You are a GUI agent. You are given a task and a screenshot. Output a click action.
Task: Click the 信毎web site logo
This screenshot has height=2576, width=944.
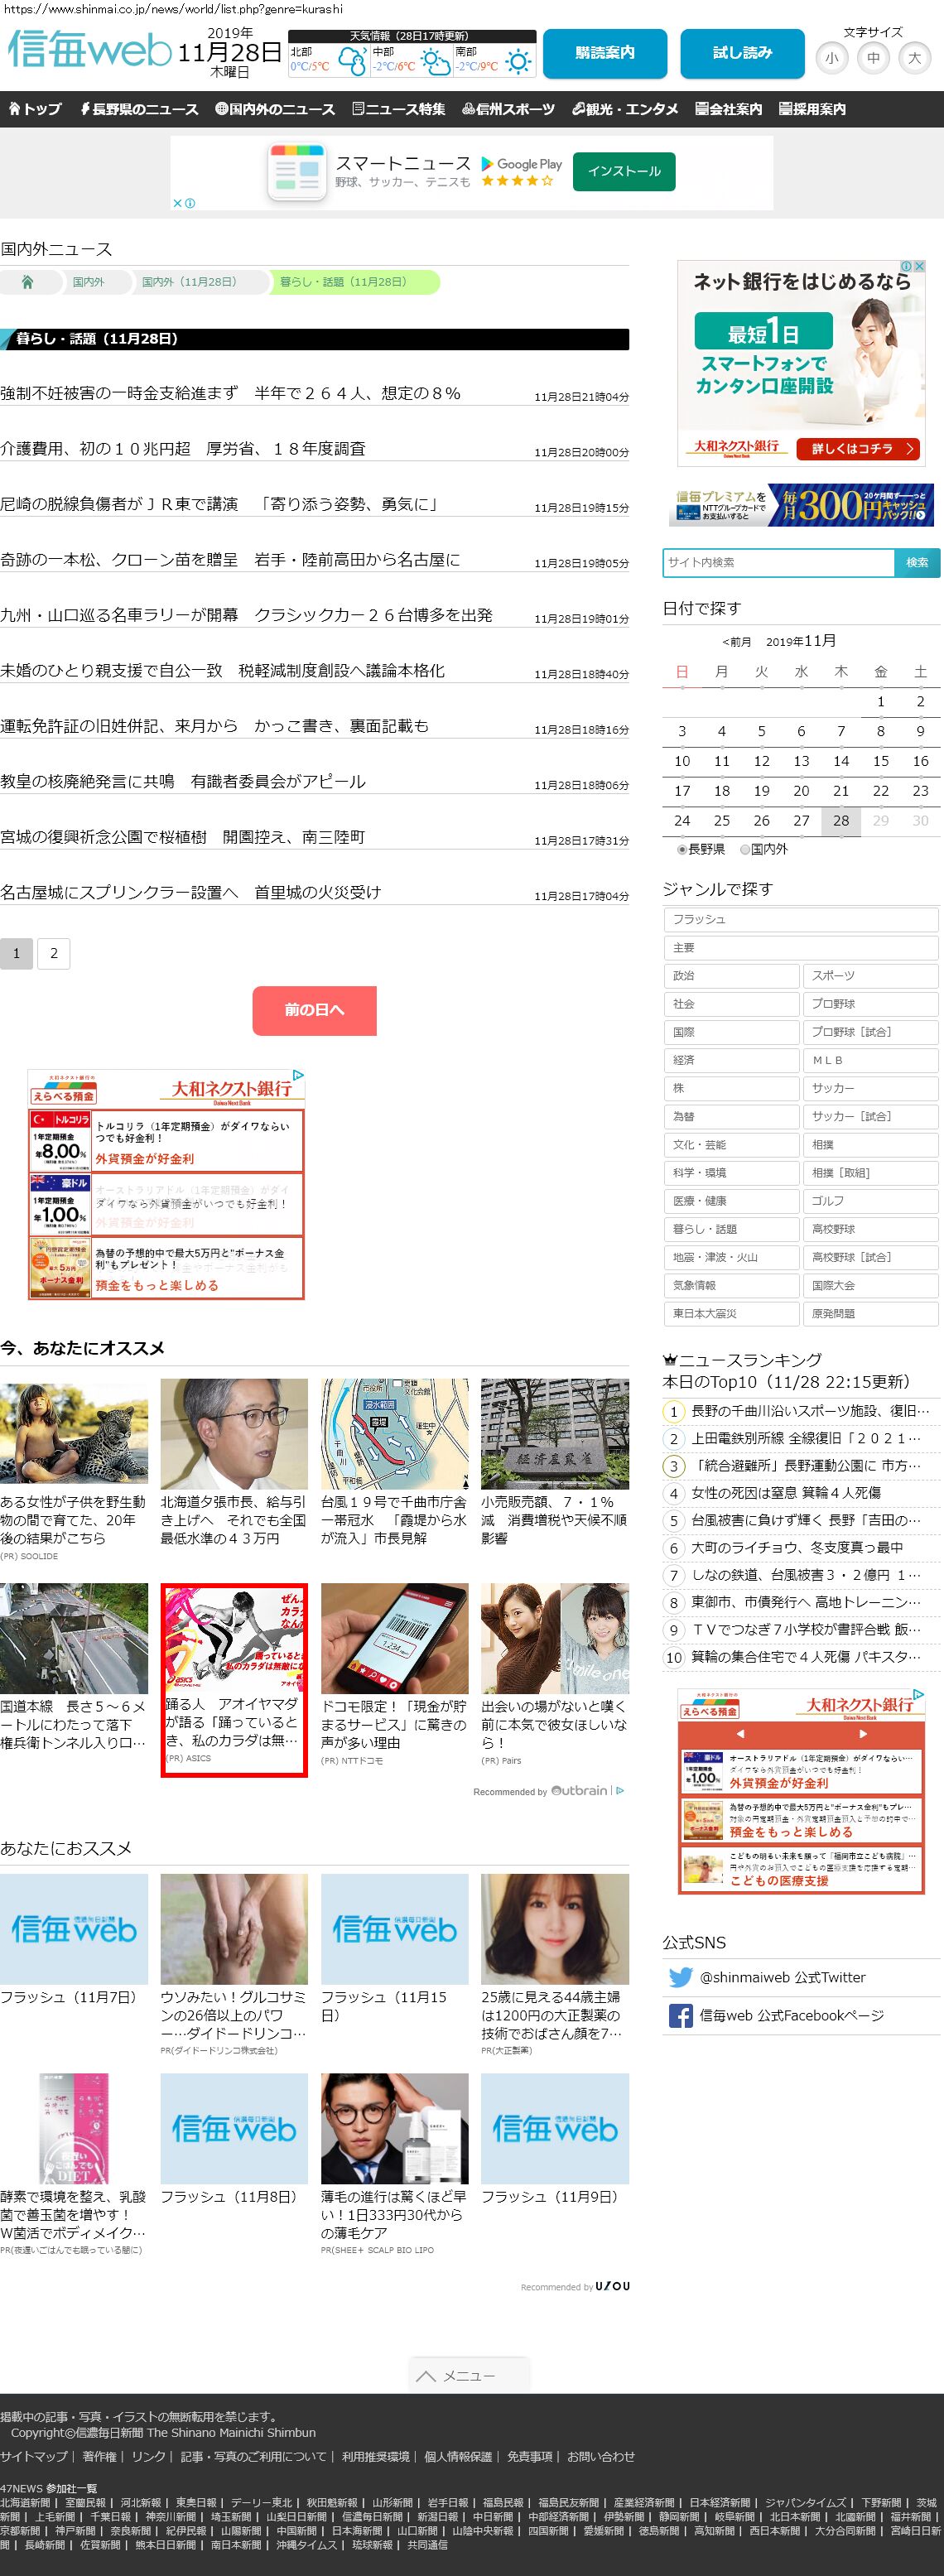click(89, 50)
